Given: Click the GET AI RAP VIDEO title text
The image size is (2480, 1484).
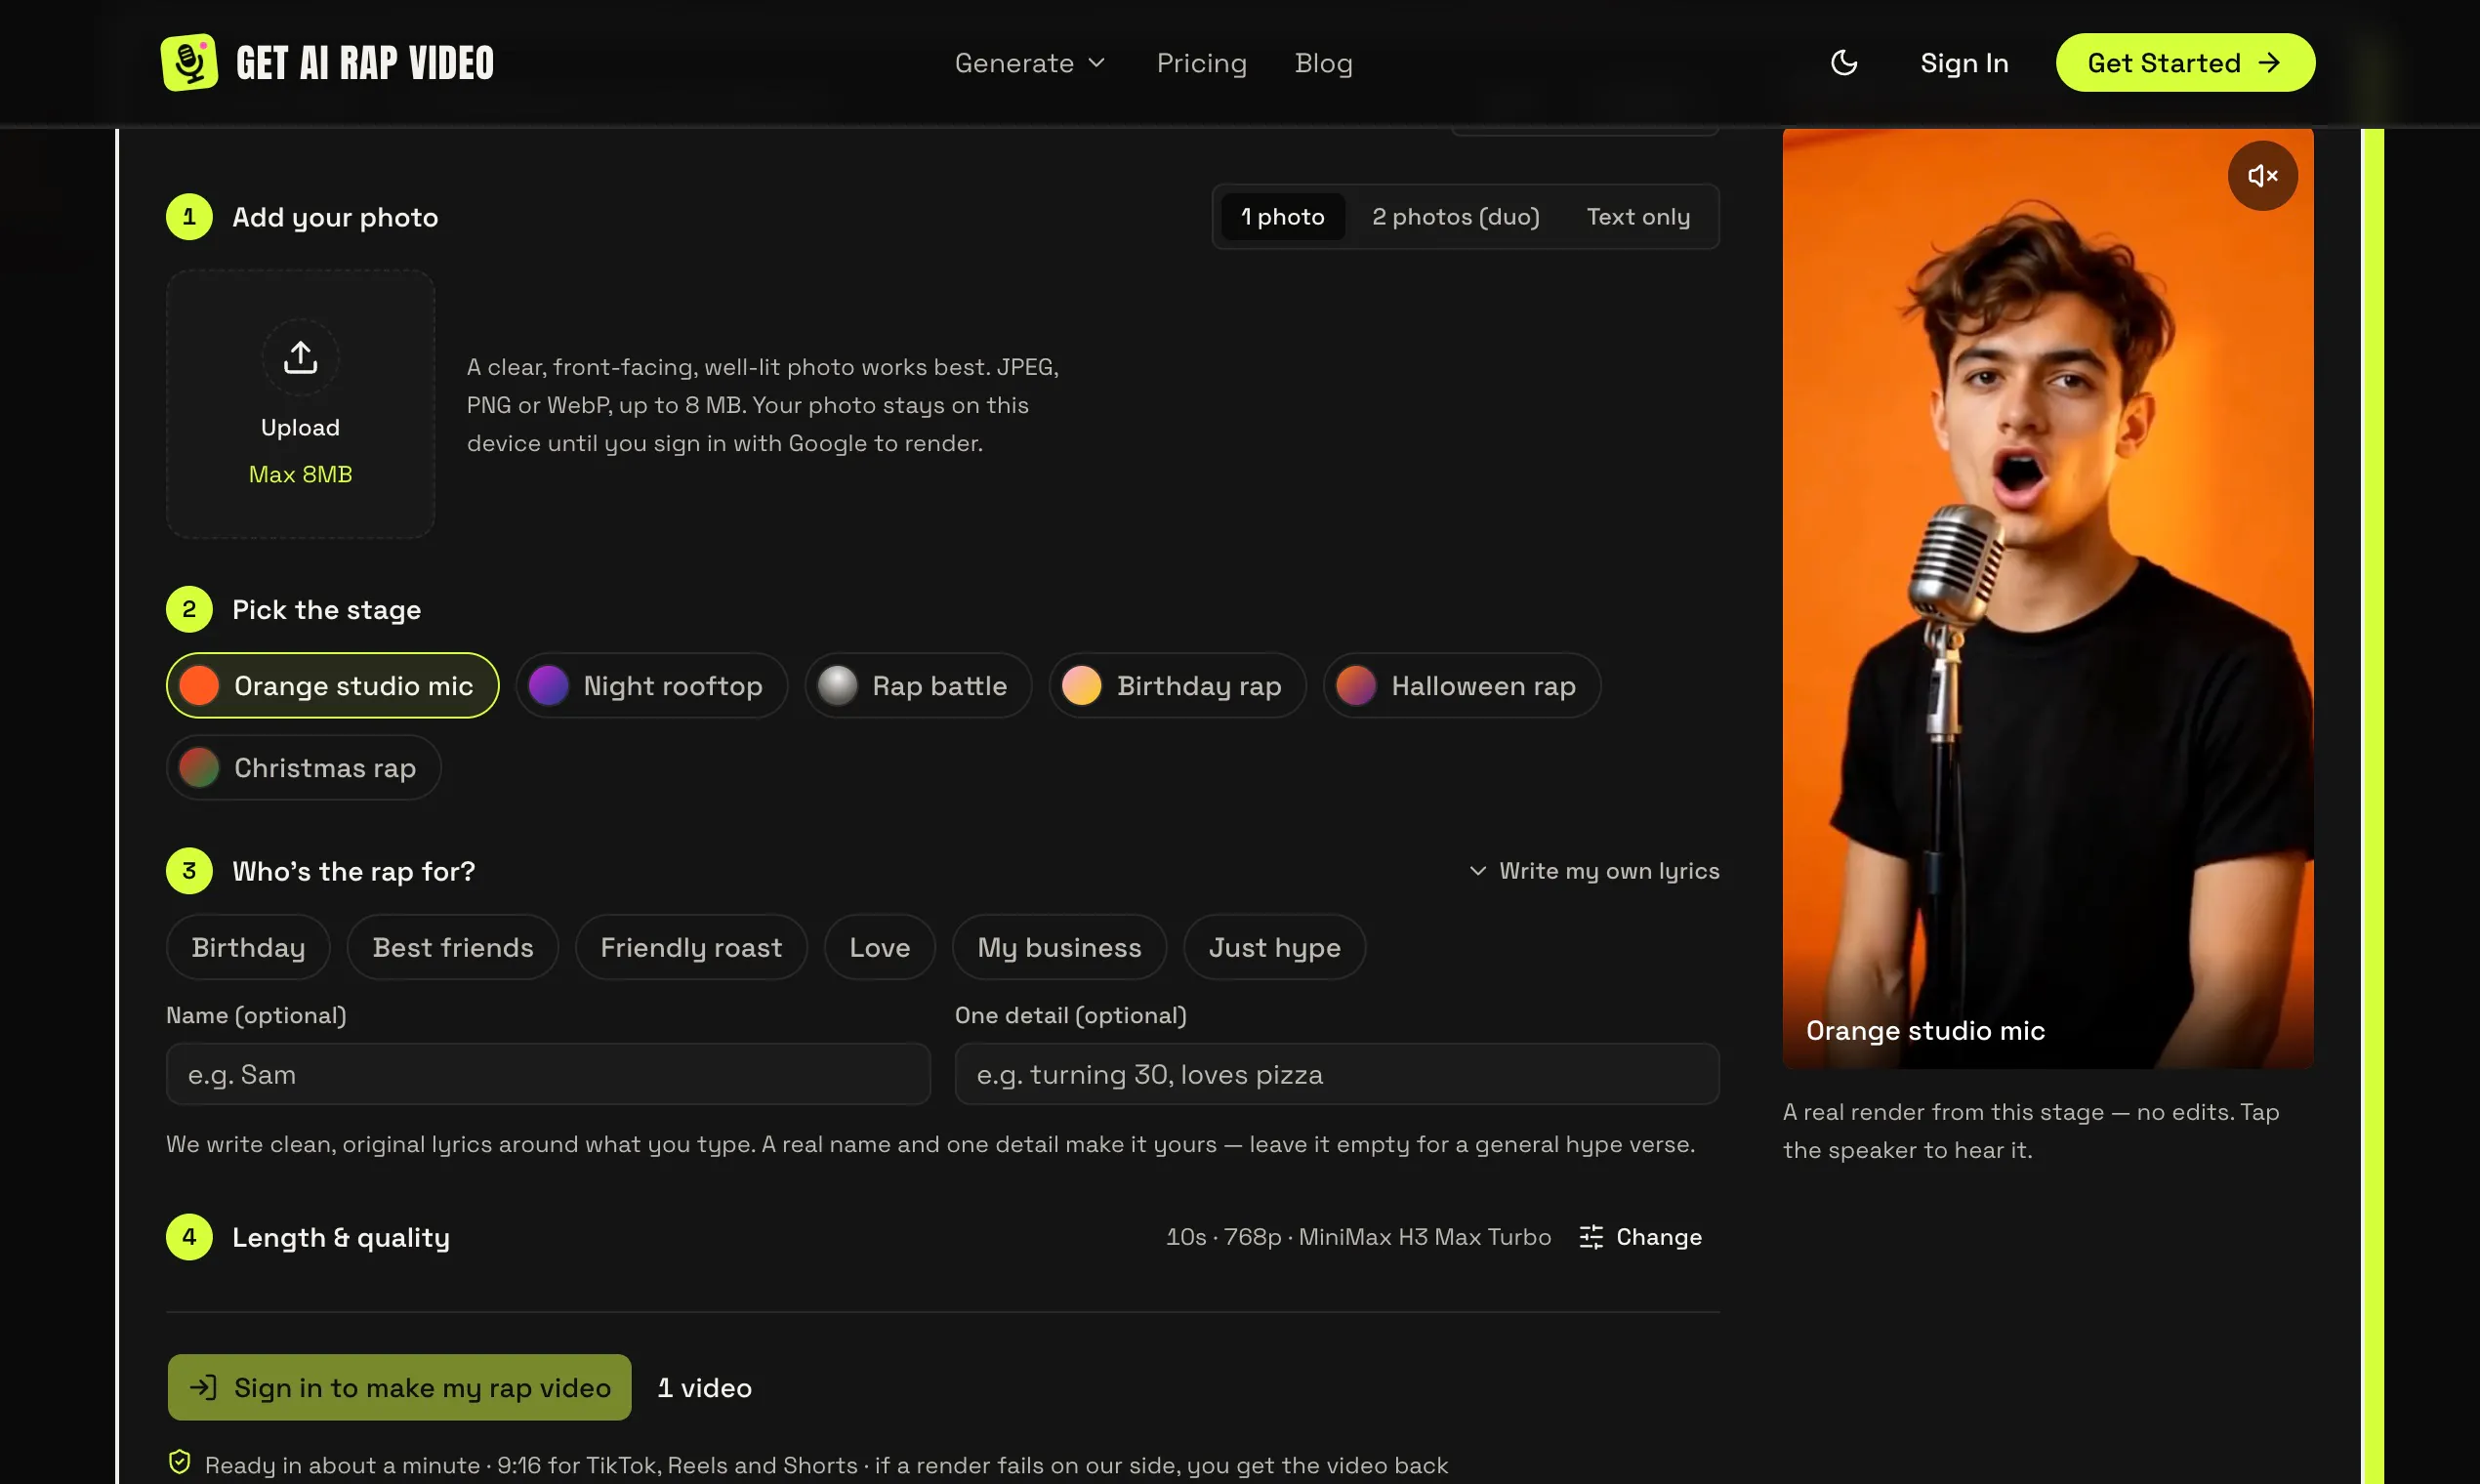Looking at the screenshot, I should [x=365, y=63].
